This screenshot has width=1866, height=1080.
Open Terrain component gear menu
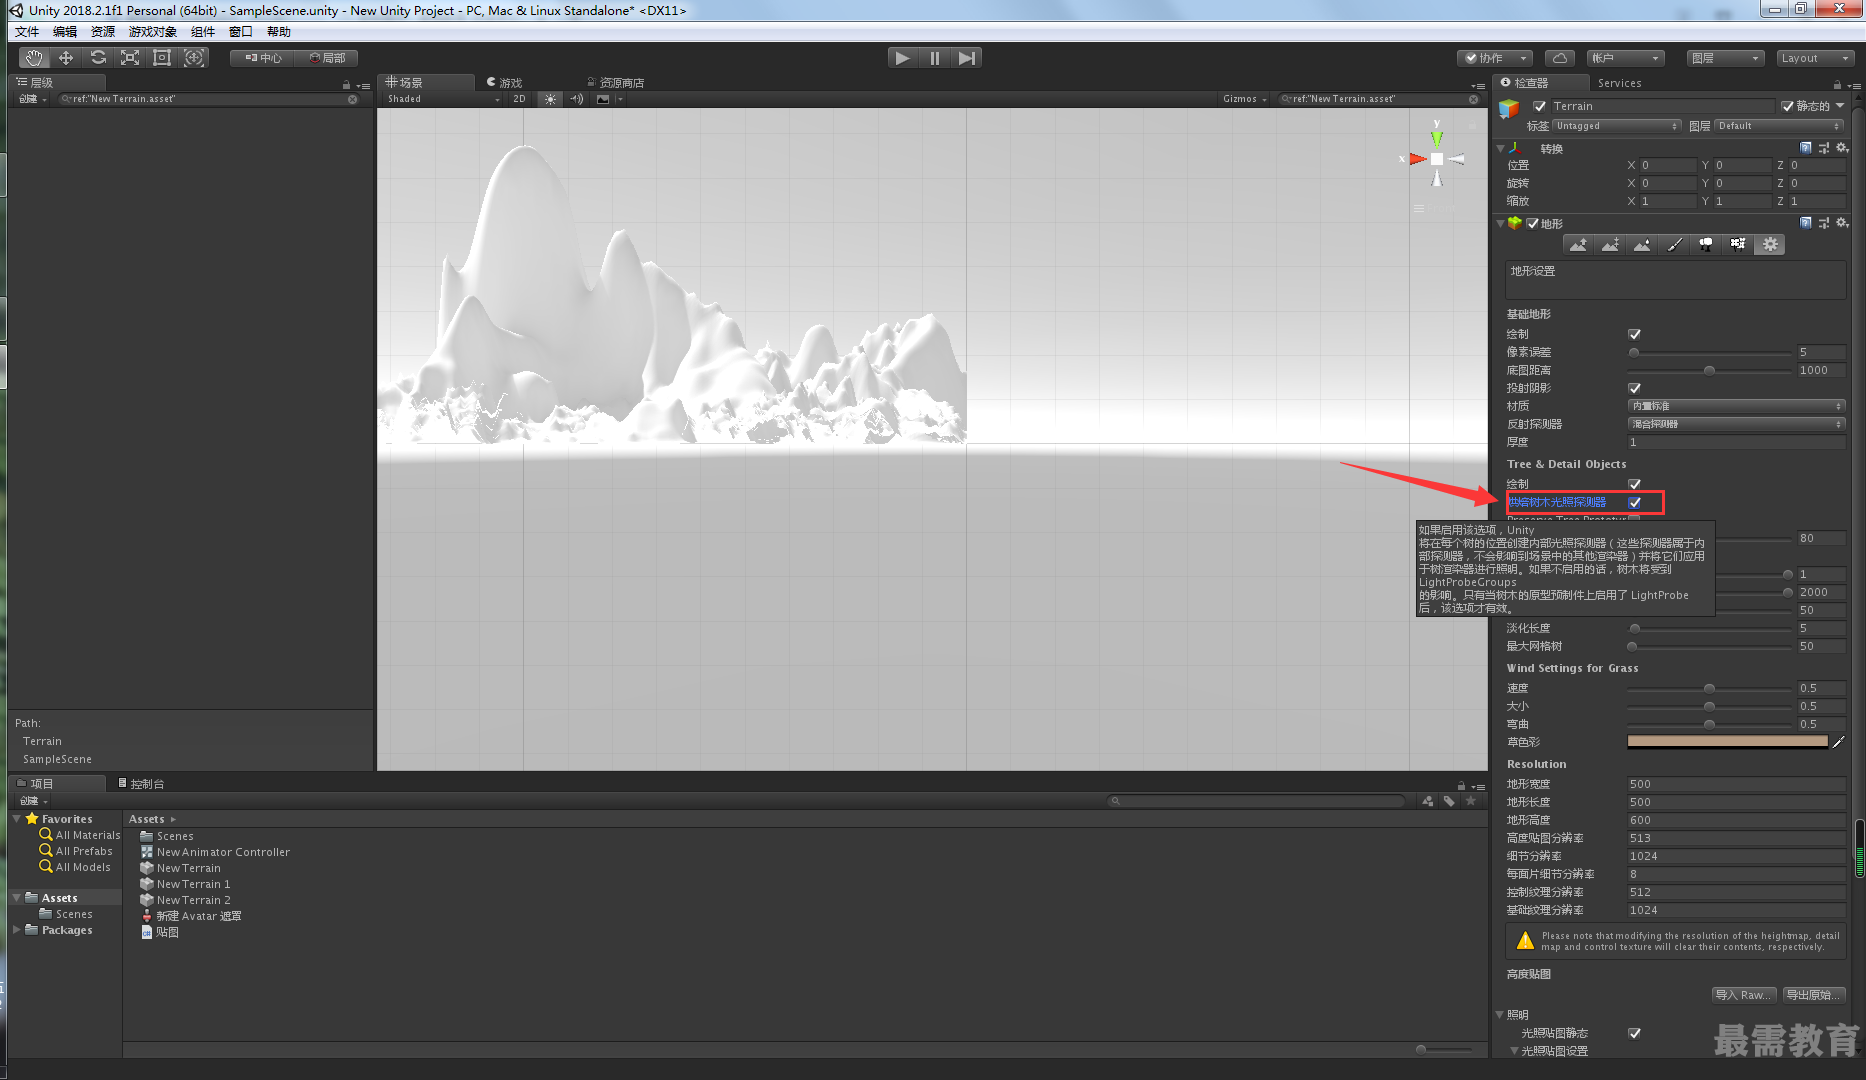[x=1842, y=223]
